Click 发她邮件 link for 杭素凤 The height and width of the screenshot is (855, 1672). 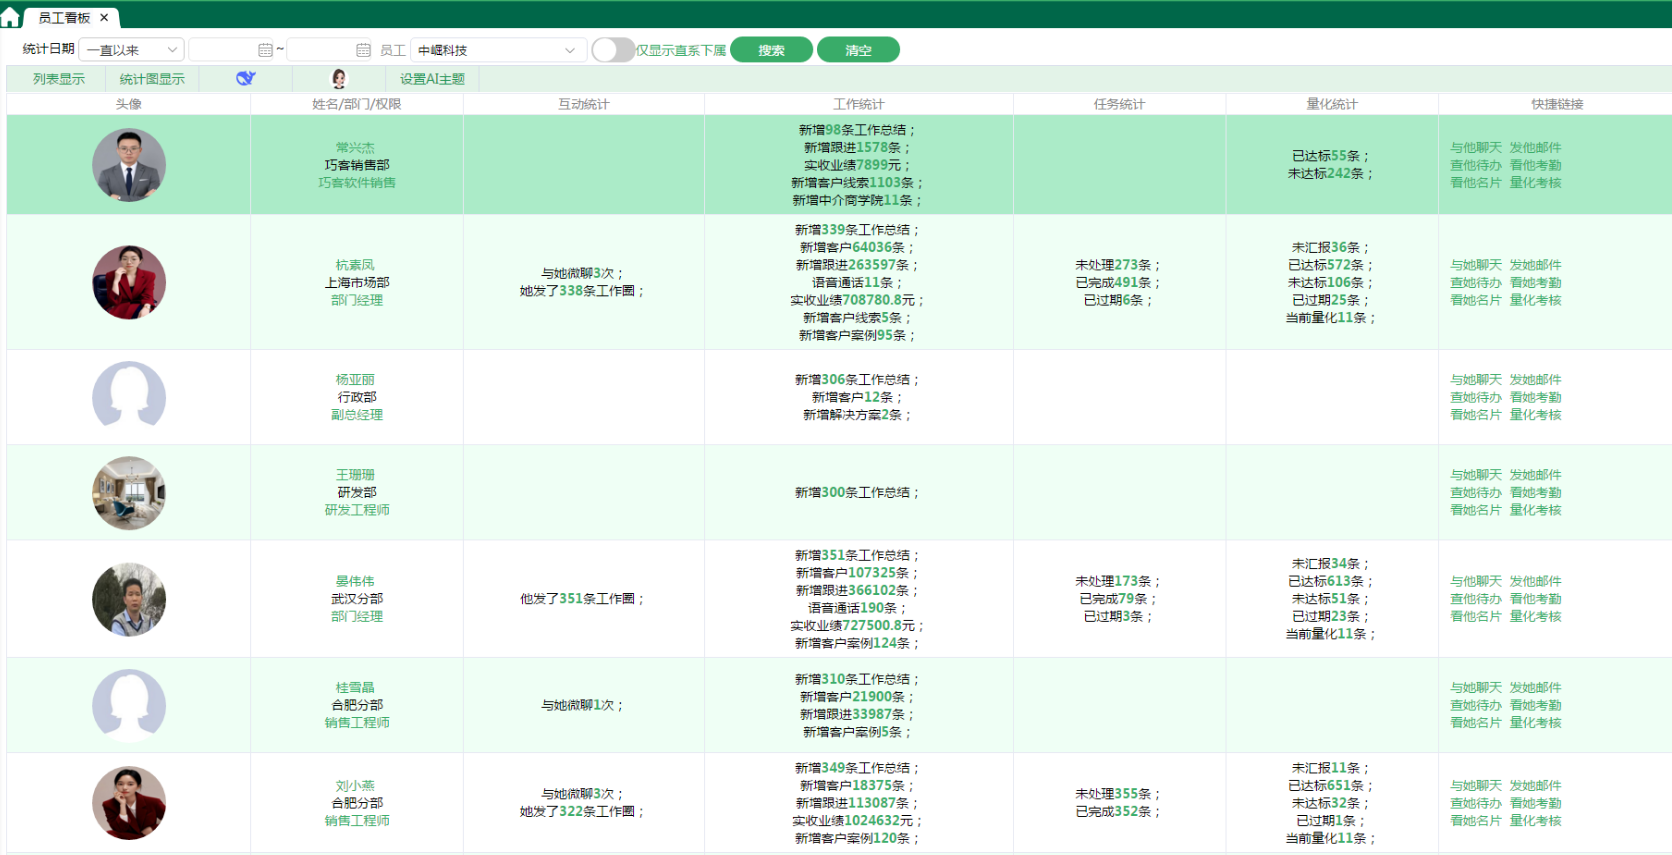[x=1535, y=265]
